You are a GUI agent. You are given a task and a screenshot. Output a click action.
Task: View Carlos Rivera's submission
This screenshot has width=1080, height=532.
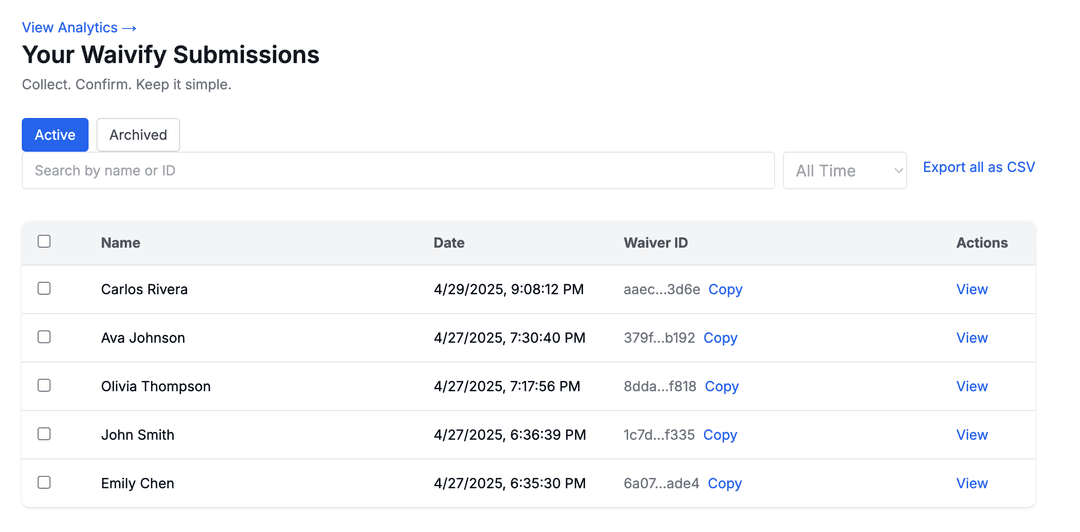pyautogui.click(x=972, y=289)
